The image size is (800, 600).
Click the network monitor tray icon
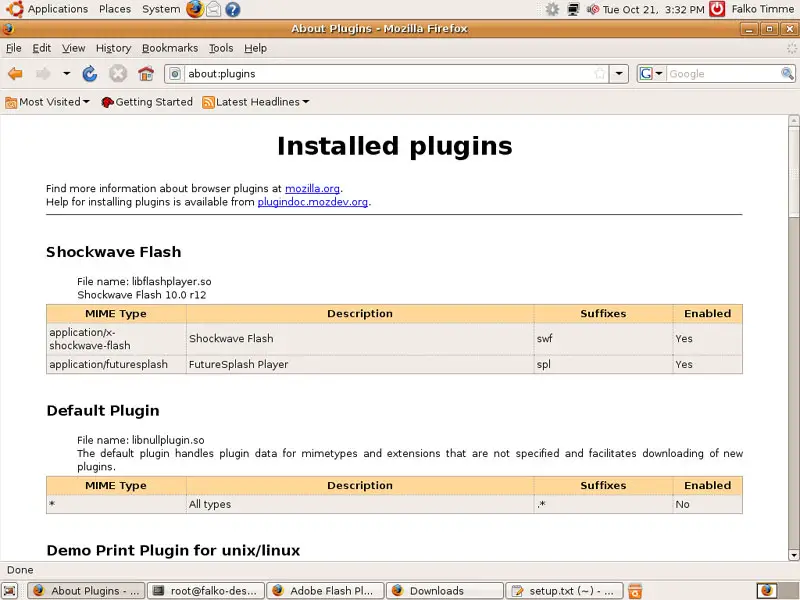[x=573, y=9]
